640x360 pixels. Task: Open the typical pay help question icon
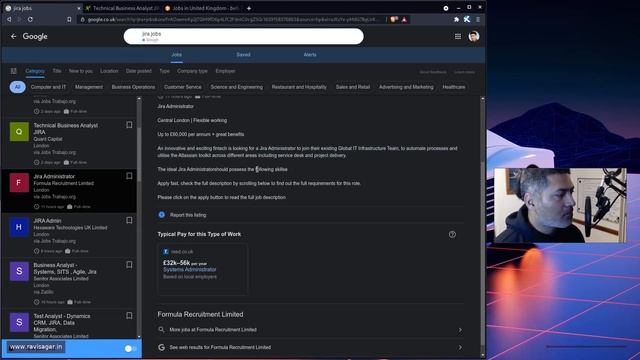pyautogui.click(x=452, y=234)
